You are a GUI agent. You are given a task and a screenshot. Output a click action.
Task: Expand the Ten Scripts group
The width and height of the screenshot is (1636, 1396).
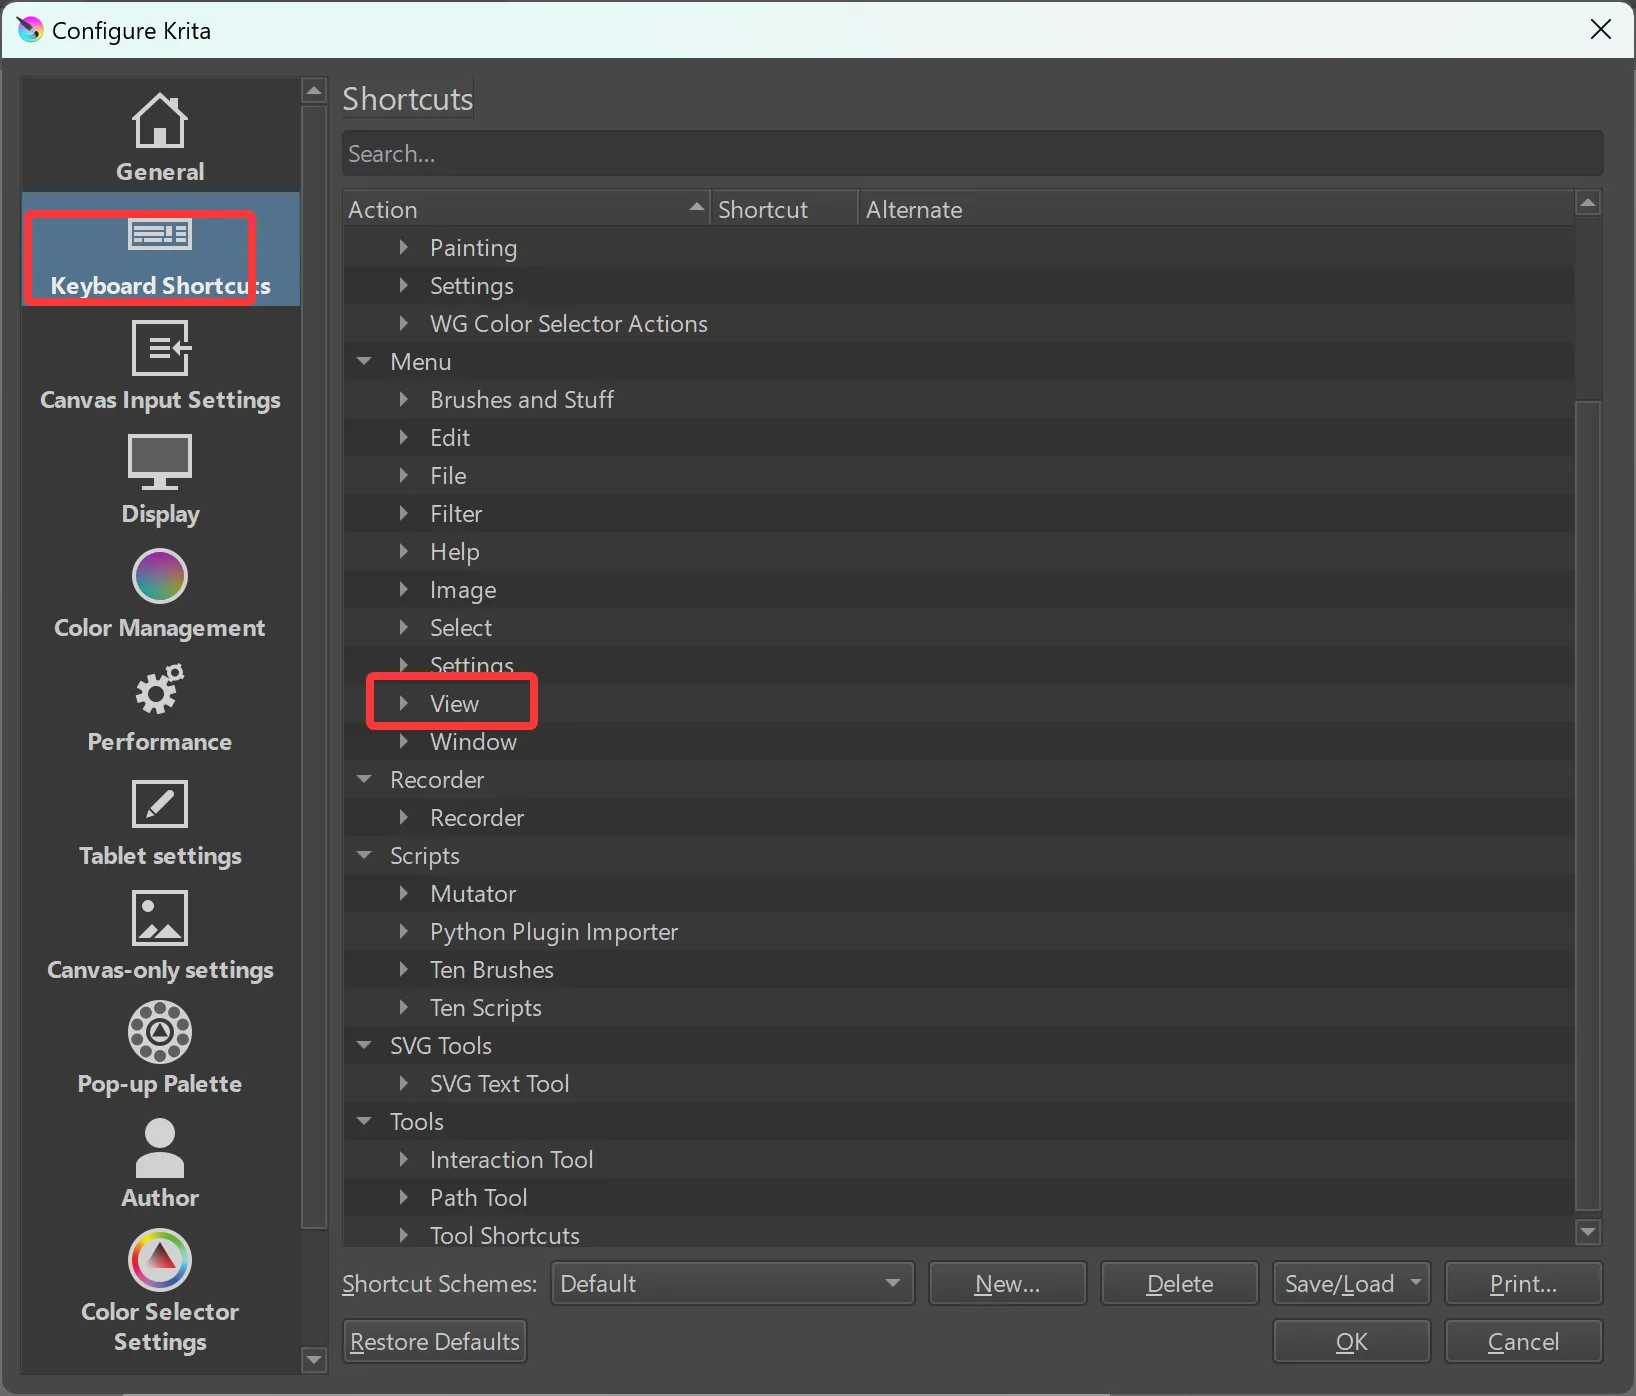(403, 1007)
